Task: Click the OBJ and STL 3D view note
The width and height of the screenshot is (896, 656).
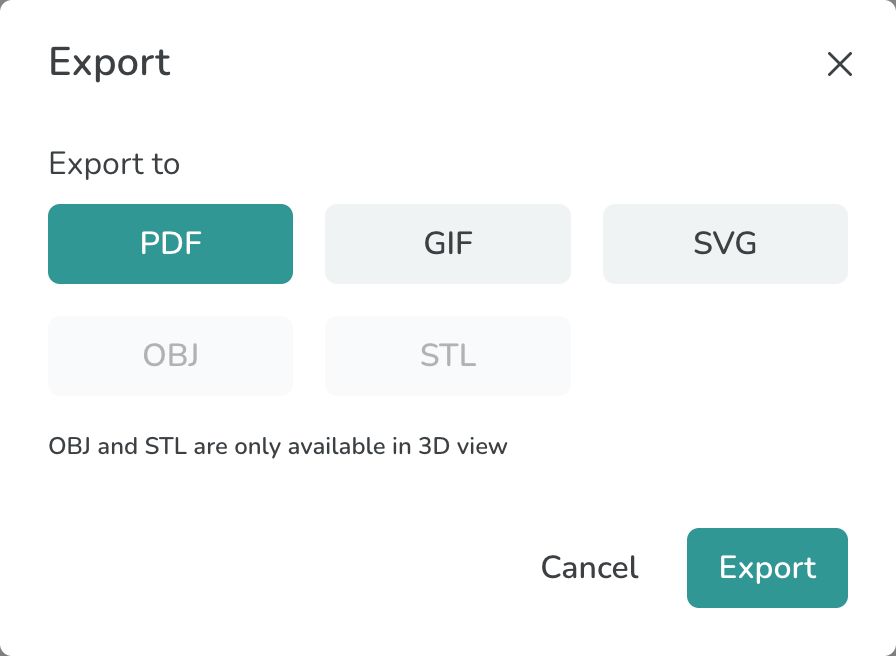Action: tap(278, 446)
